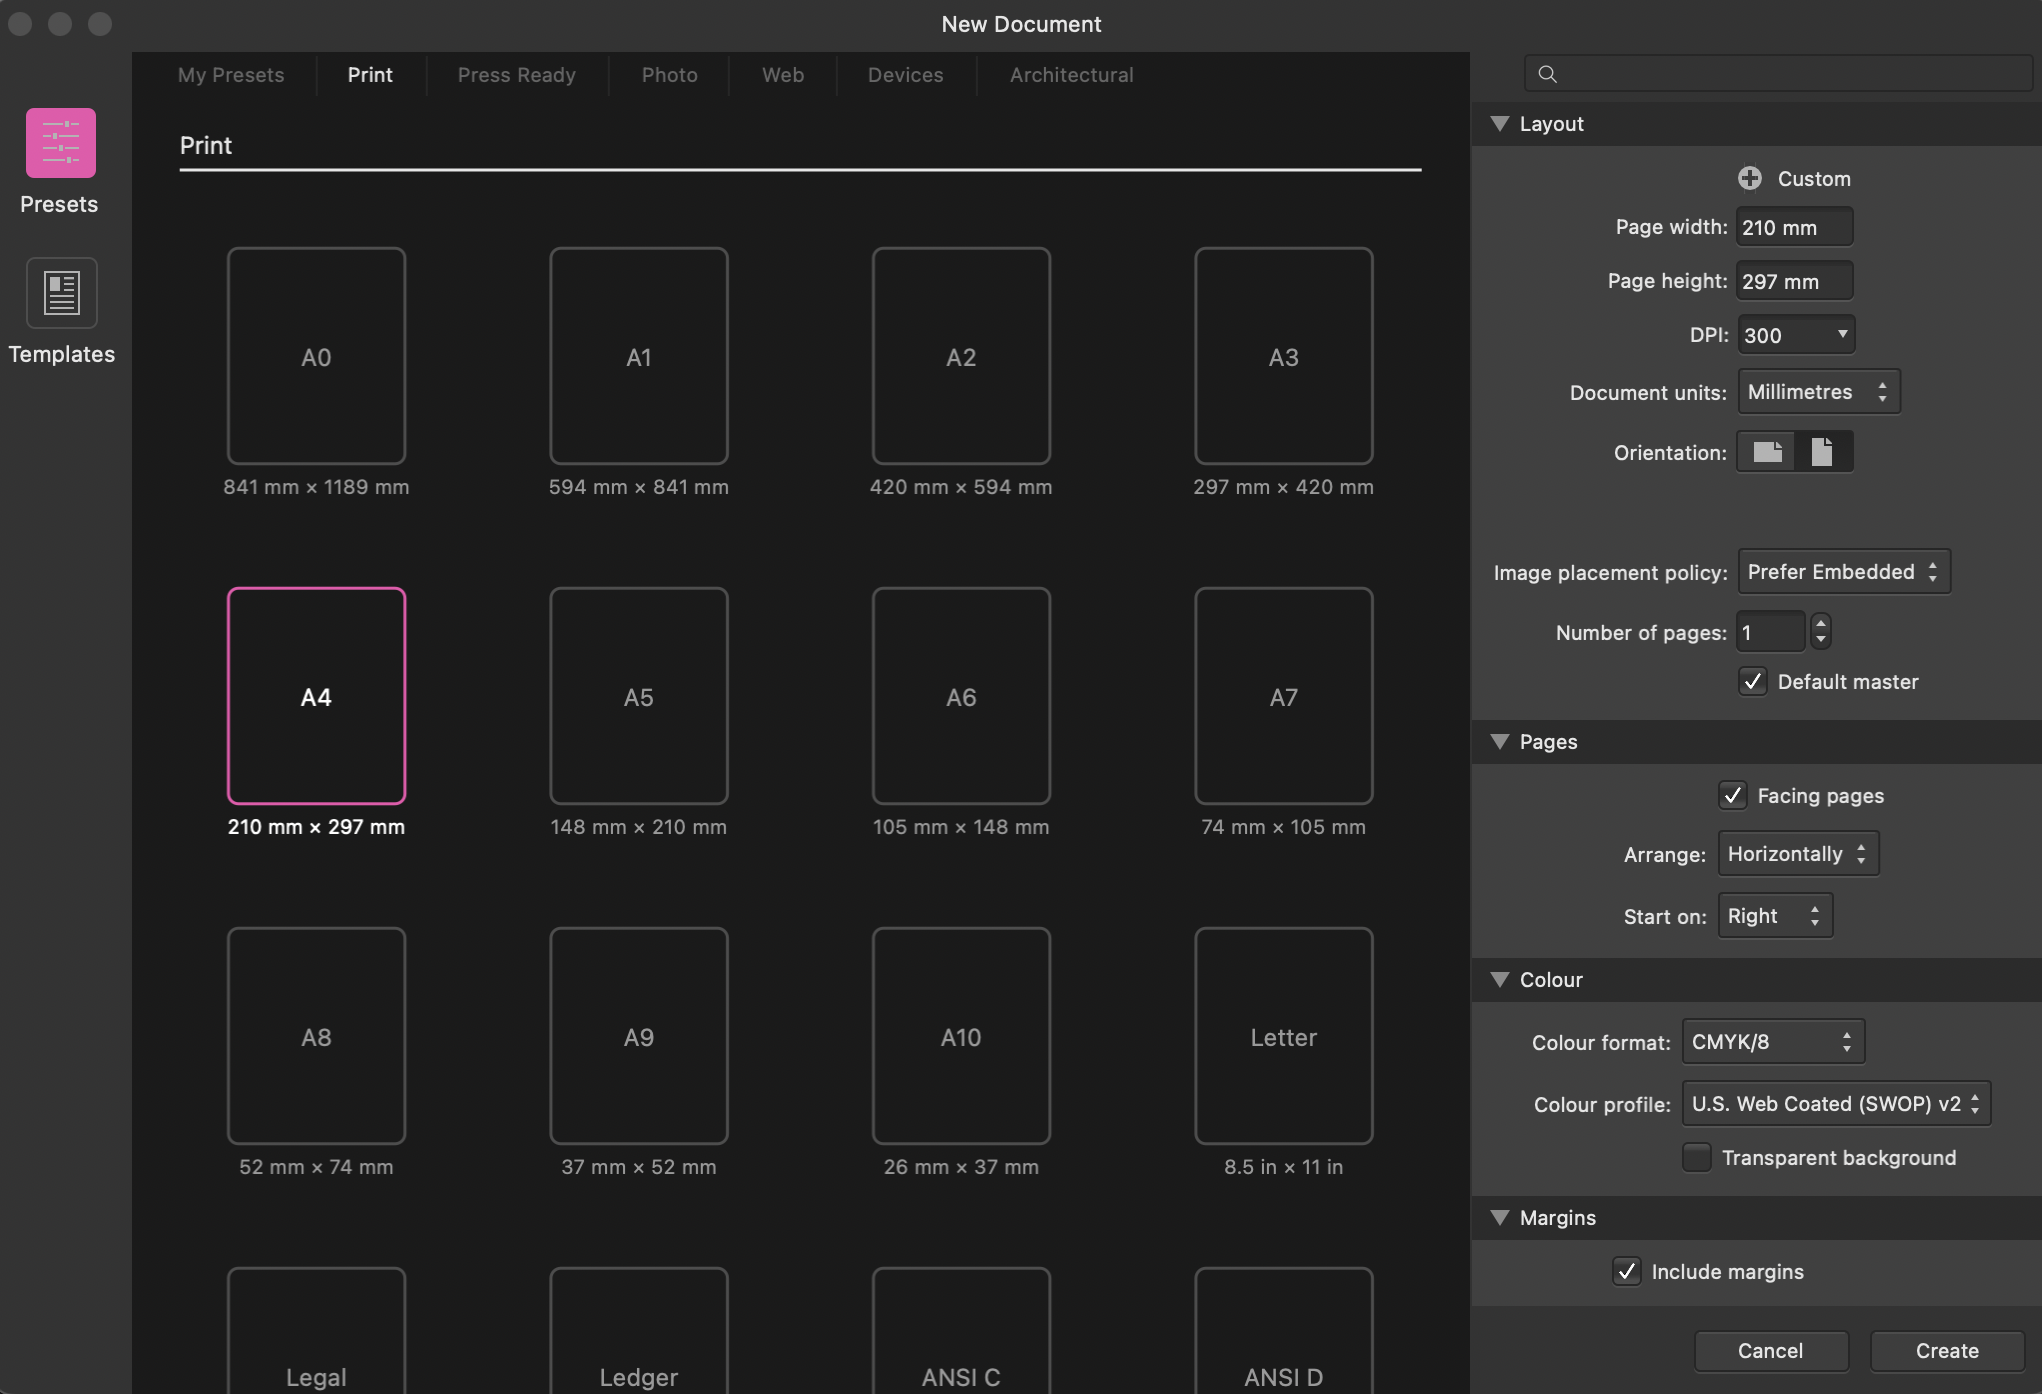Disable Include margins

point(1626,1271)
